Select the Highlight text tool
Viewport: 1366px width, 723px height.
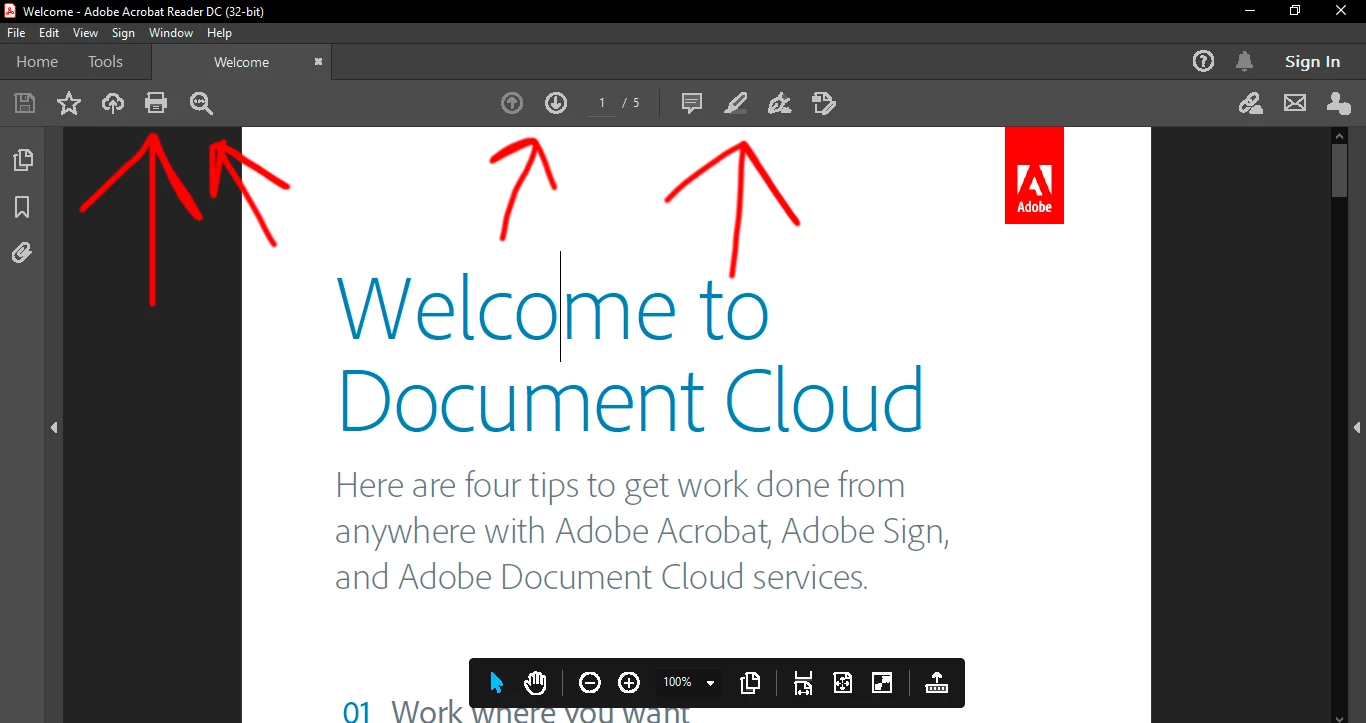point(735,103)
